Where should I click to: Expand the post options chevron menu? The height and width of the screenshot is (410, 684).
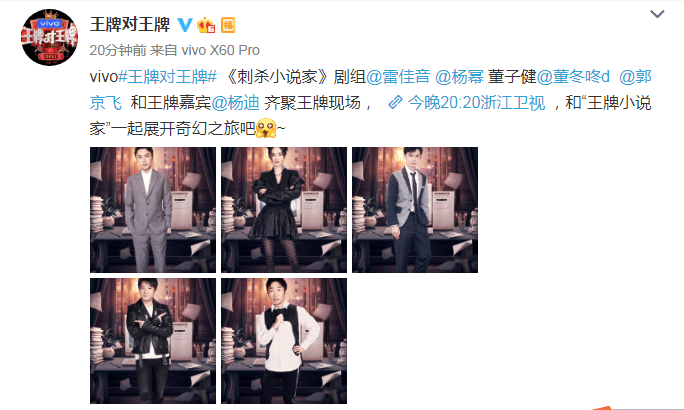coord(657,14)
